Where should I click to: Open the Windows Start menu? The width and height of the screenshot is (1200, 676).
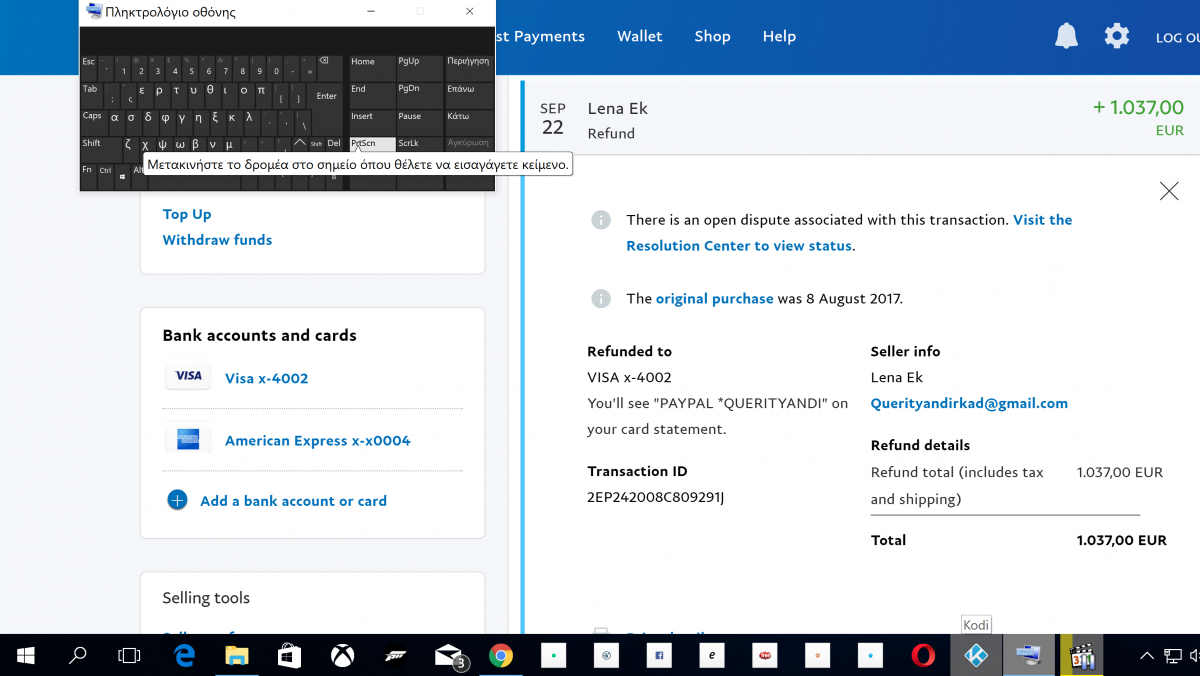[26, 655]
